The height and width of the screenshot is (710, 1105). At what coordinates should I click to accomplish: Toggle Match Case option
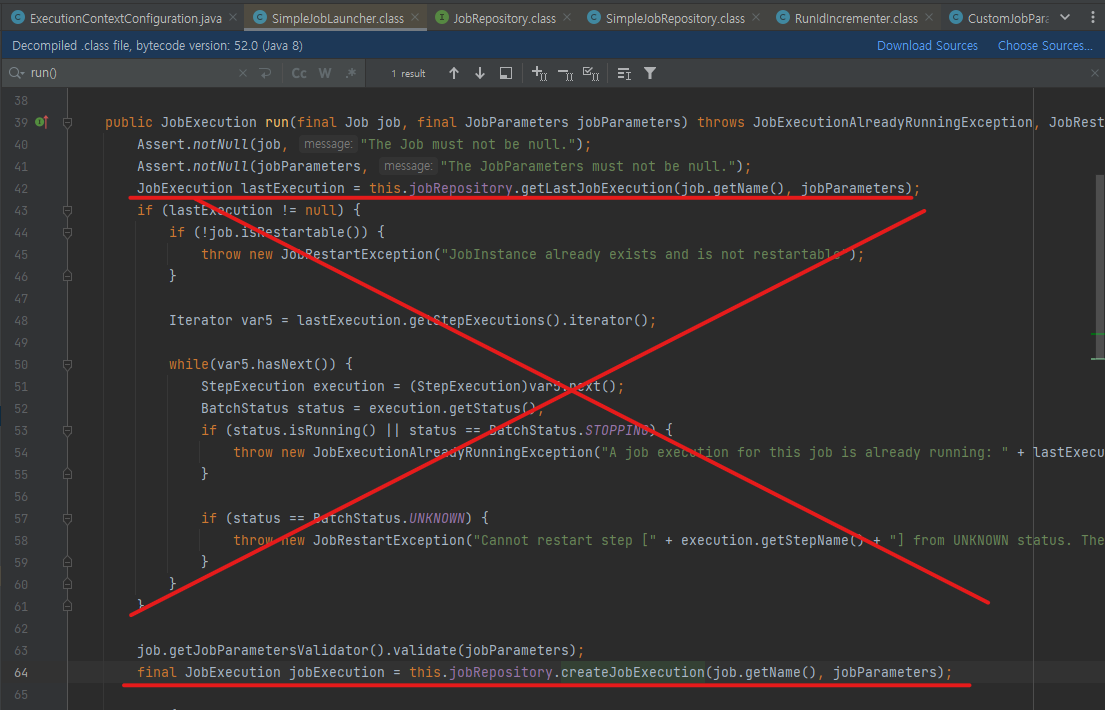pos(299,73)
